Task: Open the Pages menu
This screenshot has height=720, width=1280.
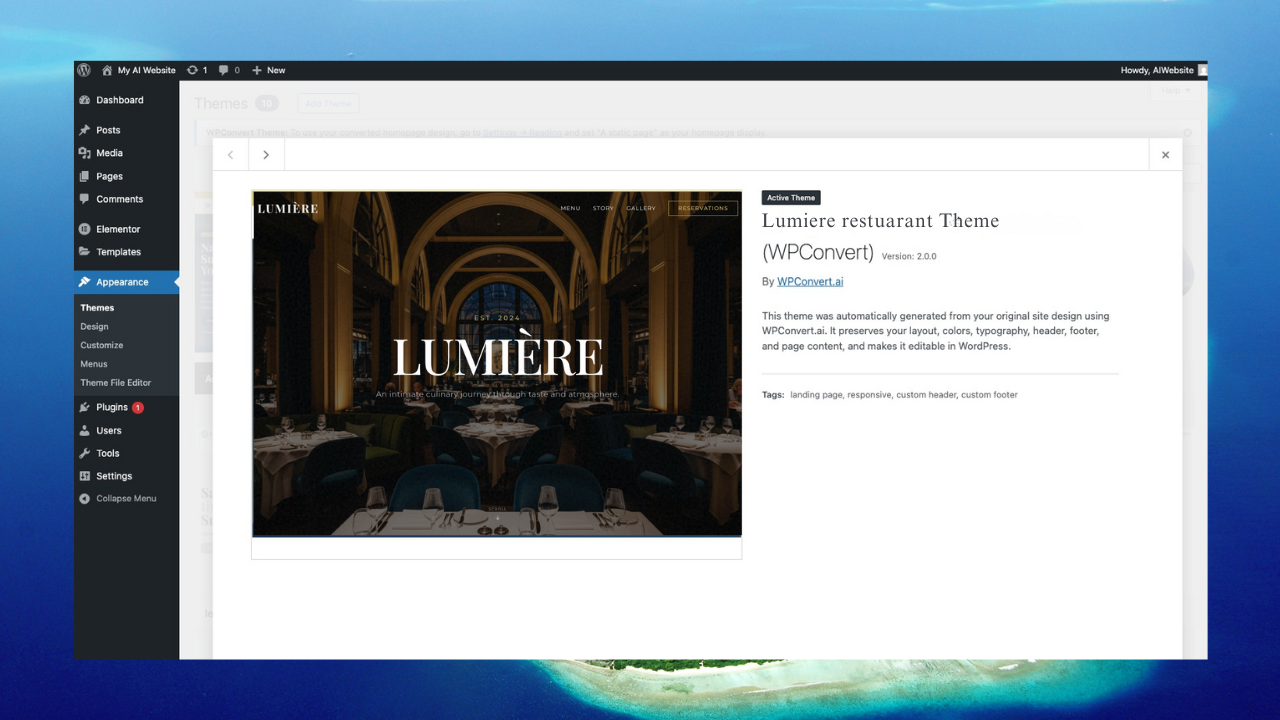Action: pos(126,176)
